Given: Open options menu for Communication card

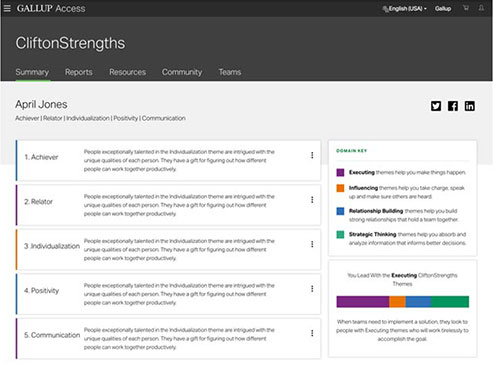Looking at the screenshot, I should coord(312,333).
